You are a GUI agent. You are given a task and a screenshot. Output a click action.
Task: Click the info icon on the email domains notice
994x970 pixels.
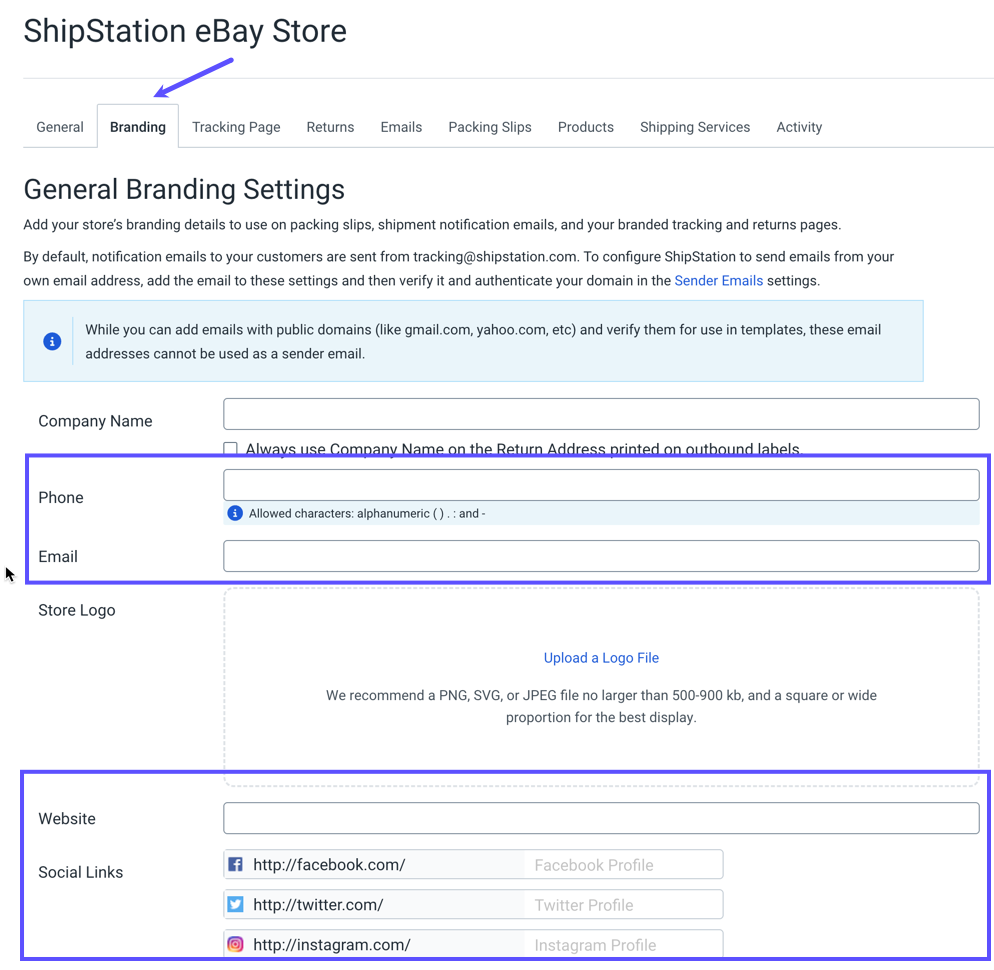coord(51,341)
